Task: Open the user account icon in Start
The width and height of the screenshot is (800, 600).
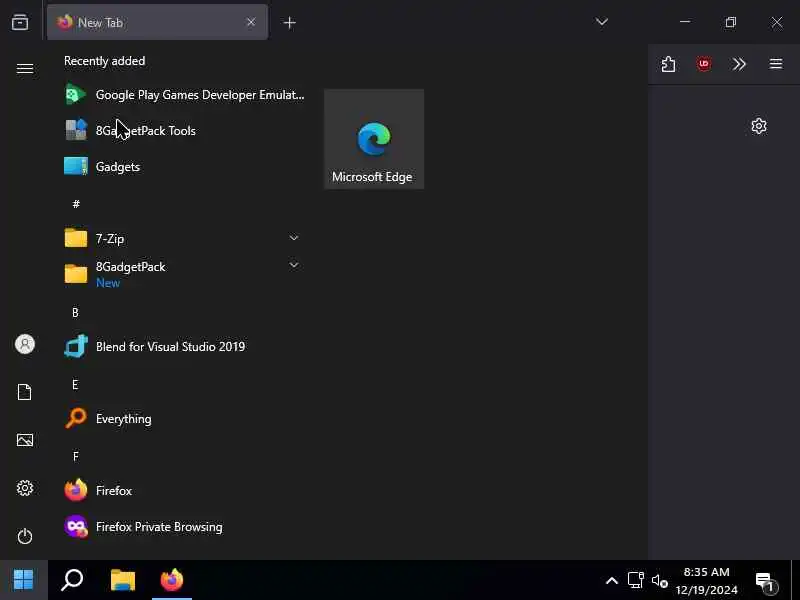Action: [x=24, y=344]
